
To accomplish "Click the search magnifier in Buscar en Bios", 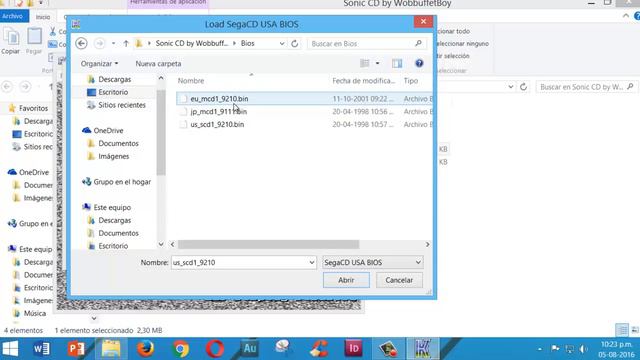I will 418,43.
